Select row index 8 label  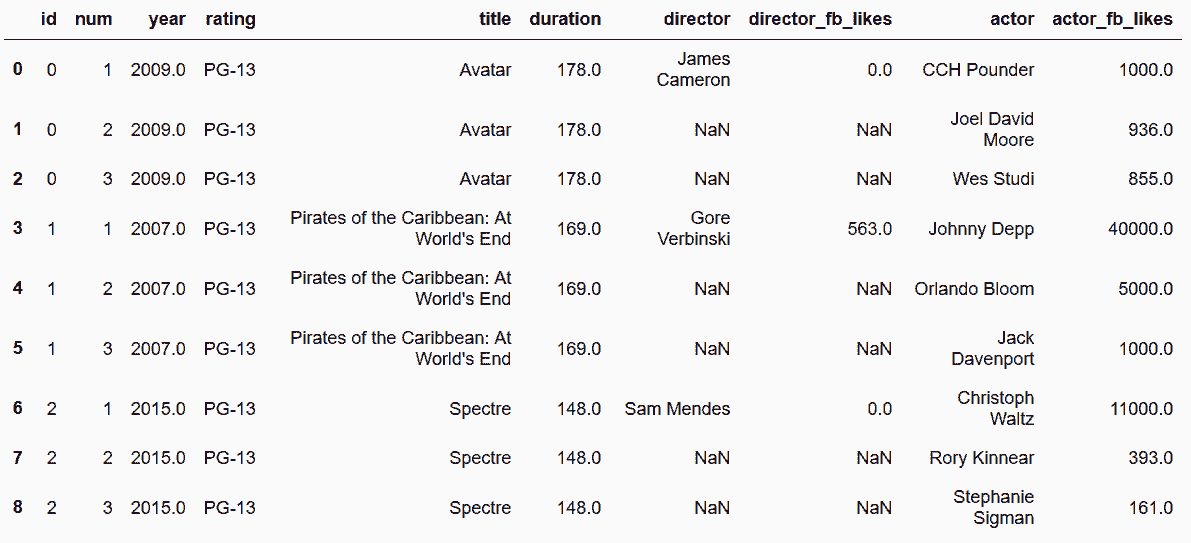click(x=17, y=507)
